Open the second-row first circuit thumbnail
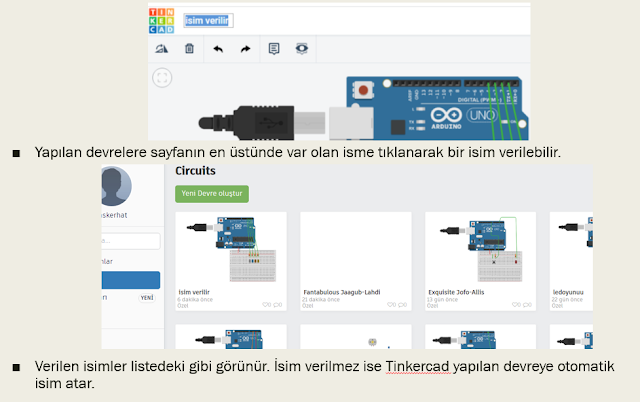 231,338
